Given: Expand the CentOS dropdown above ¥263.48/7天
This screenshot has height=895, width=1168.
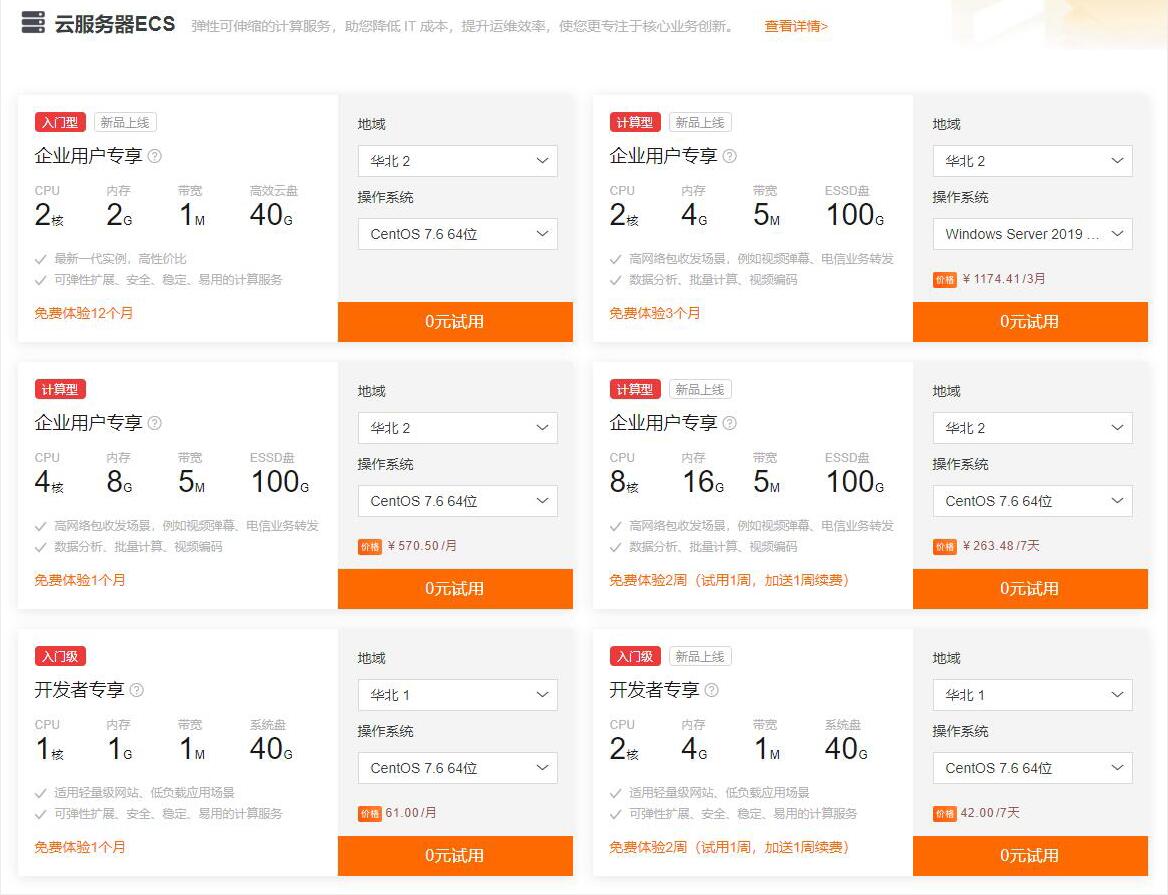Looking at the screenshot, I should (1032, 501).
